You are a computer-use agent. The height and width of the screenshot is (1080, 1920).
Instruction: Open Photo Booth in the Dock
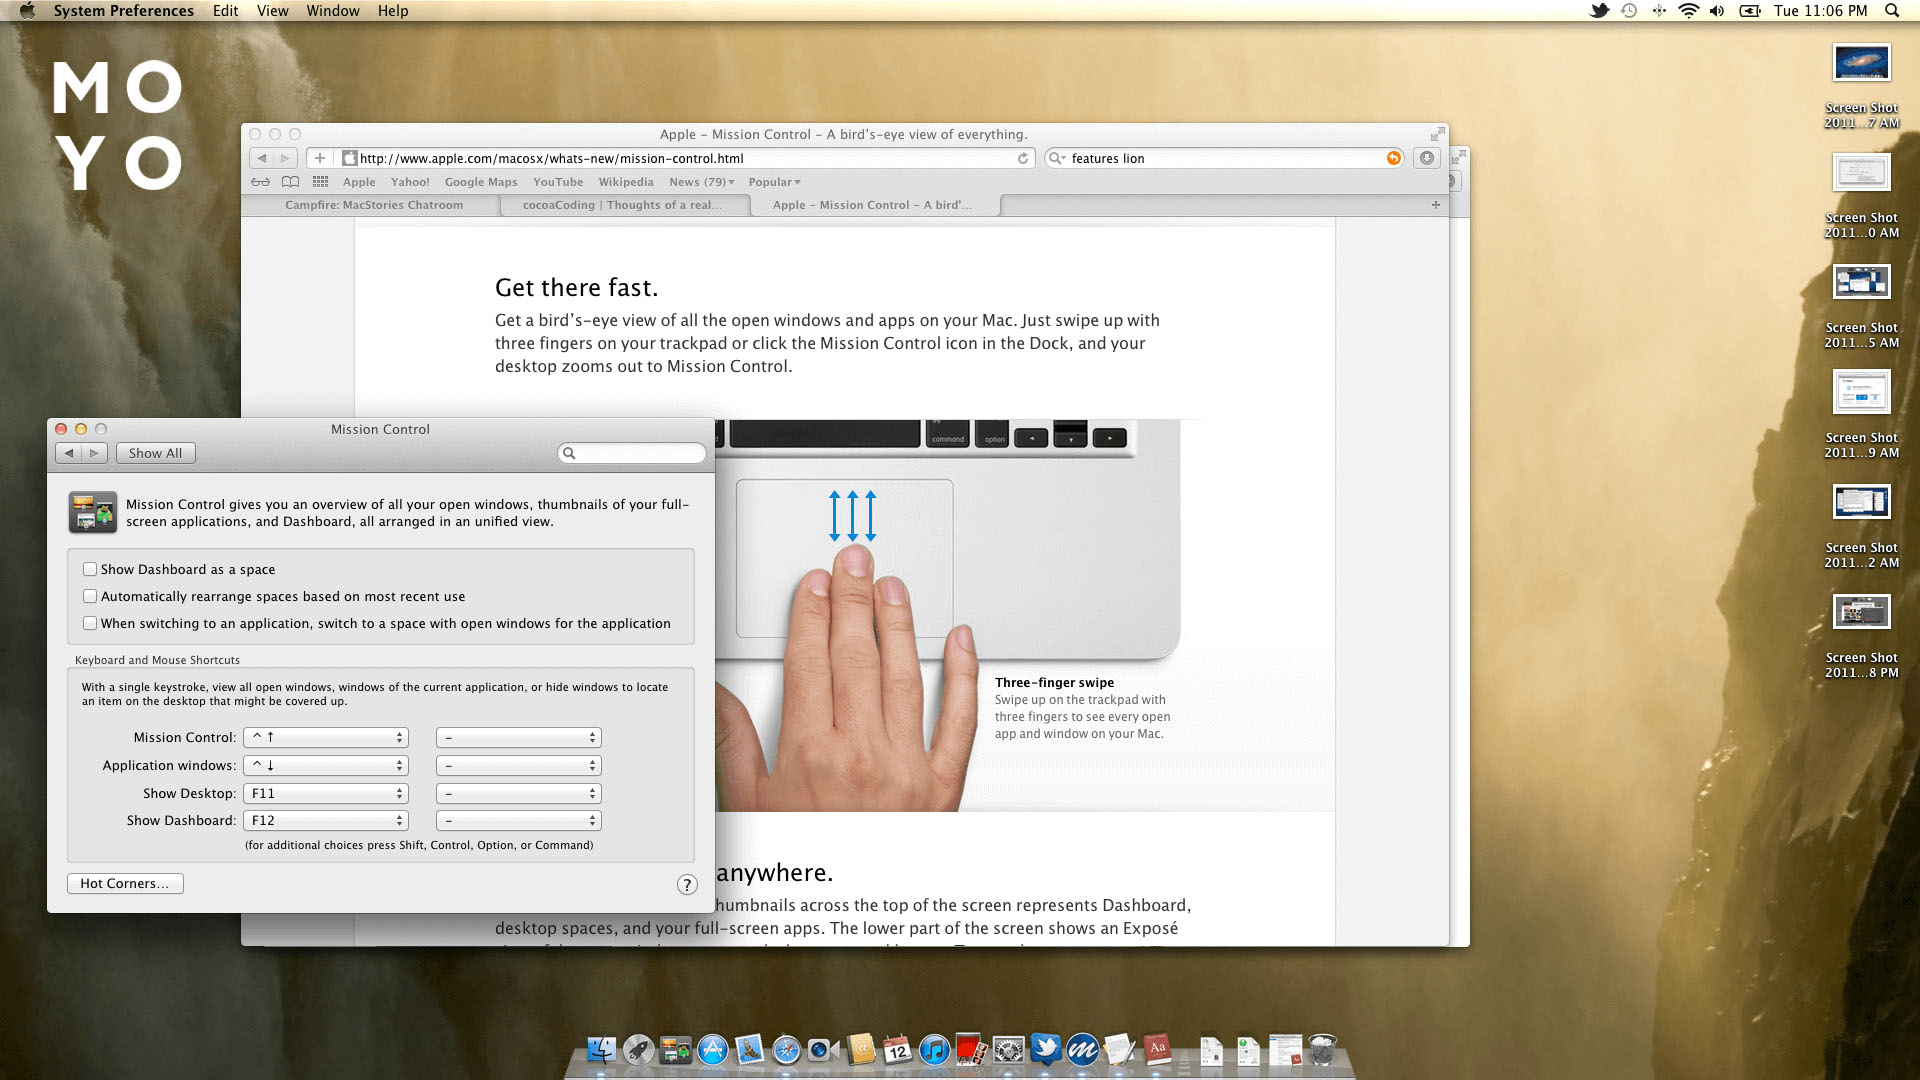click(971, 1050)
